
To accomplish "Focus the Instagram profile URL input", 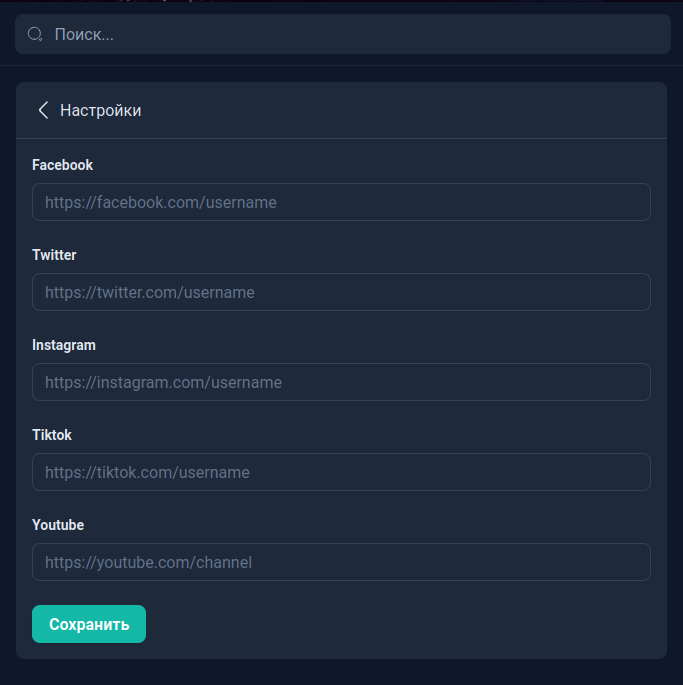I will tap(341, 382).
